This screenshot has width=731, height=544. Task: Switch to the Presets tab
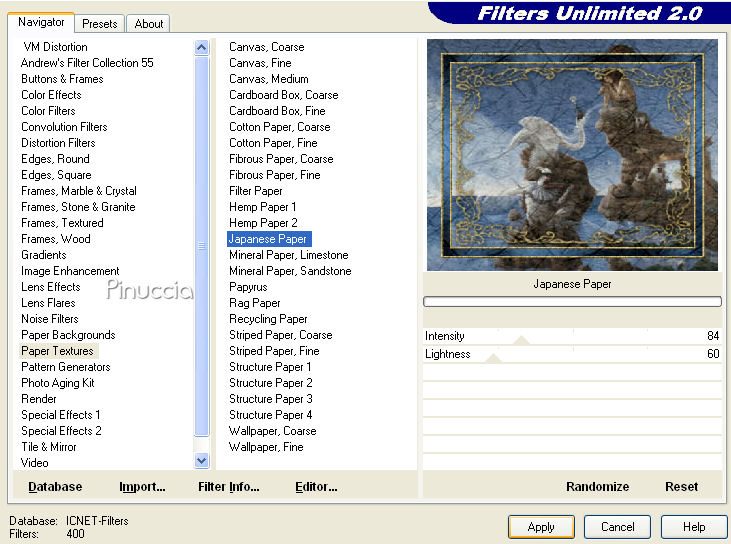[99, 23]
